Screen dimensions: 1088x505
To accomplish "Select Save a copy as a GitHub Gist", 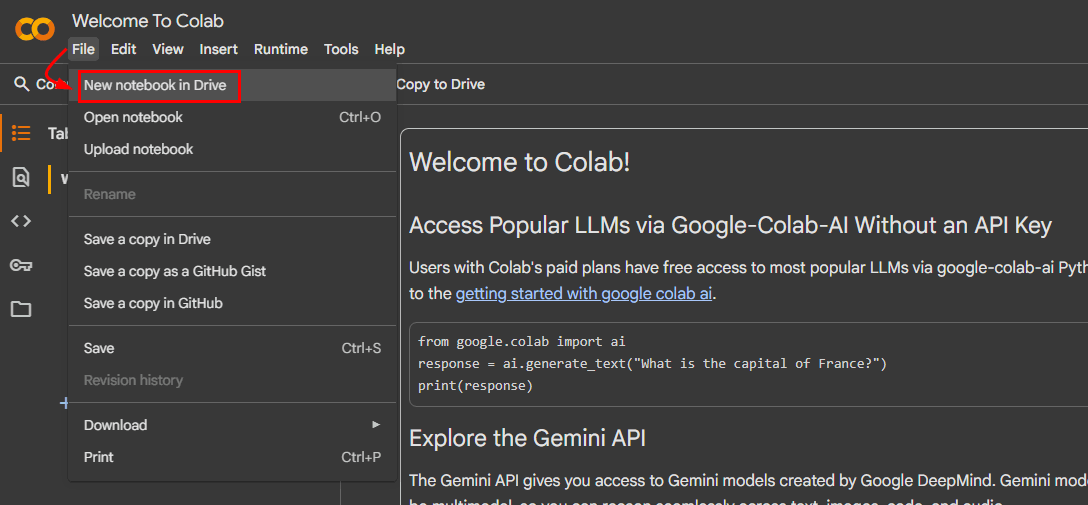I will click(175, 271).
